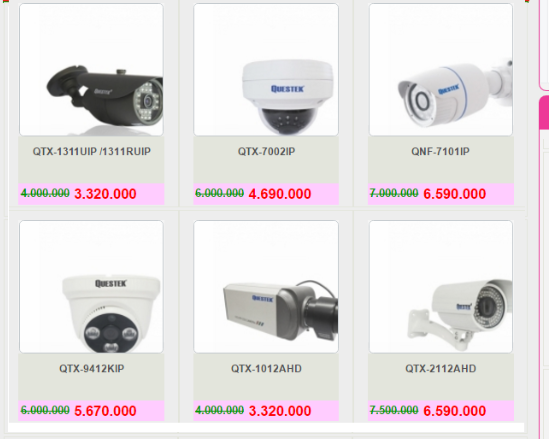Click the QTX-1012AHD product name
Screen dimensions: 549x439
coord(266,369)
